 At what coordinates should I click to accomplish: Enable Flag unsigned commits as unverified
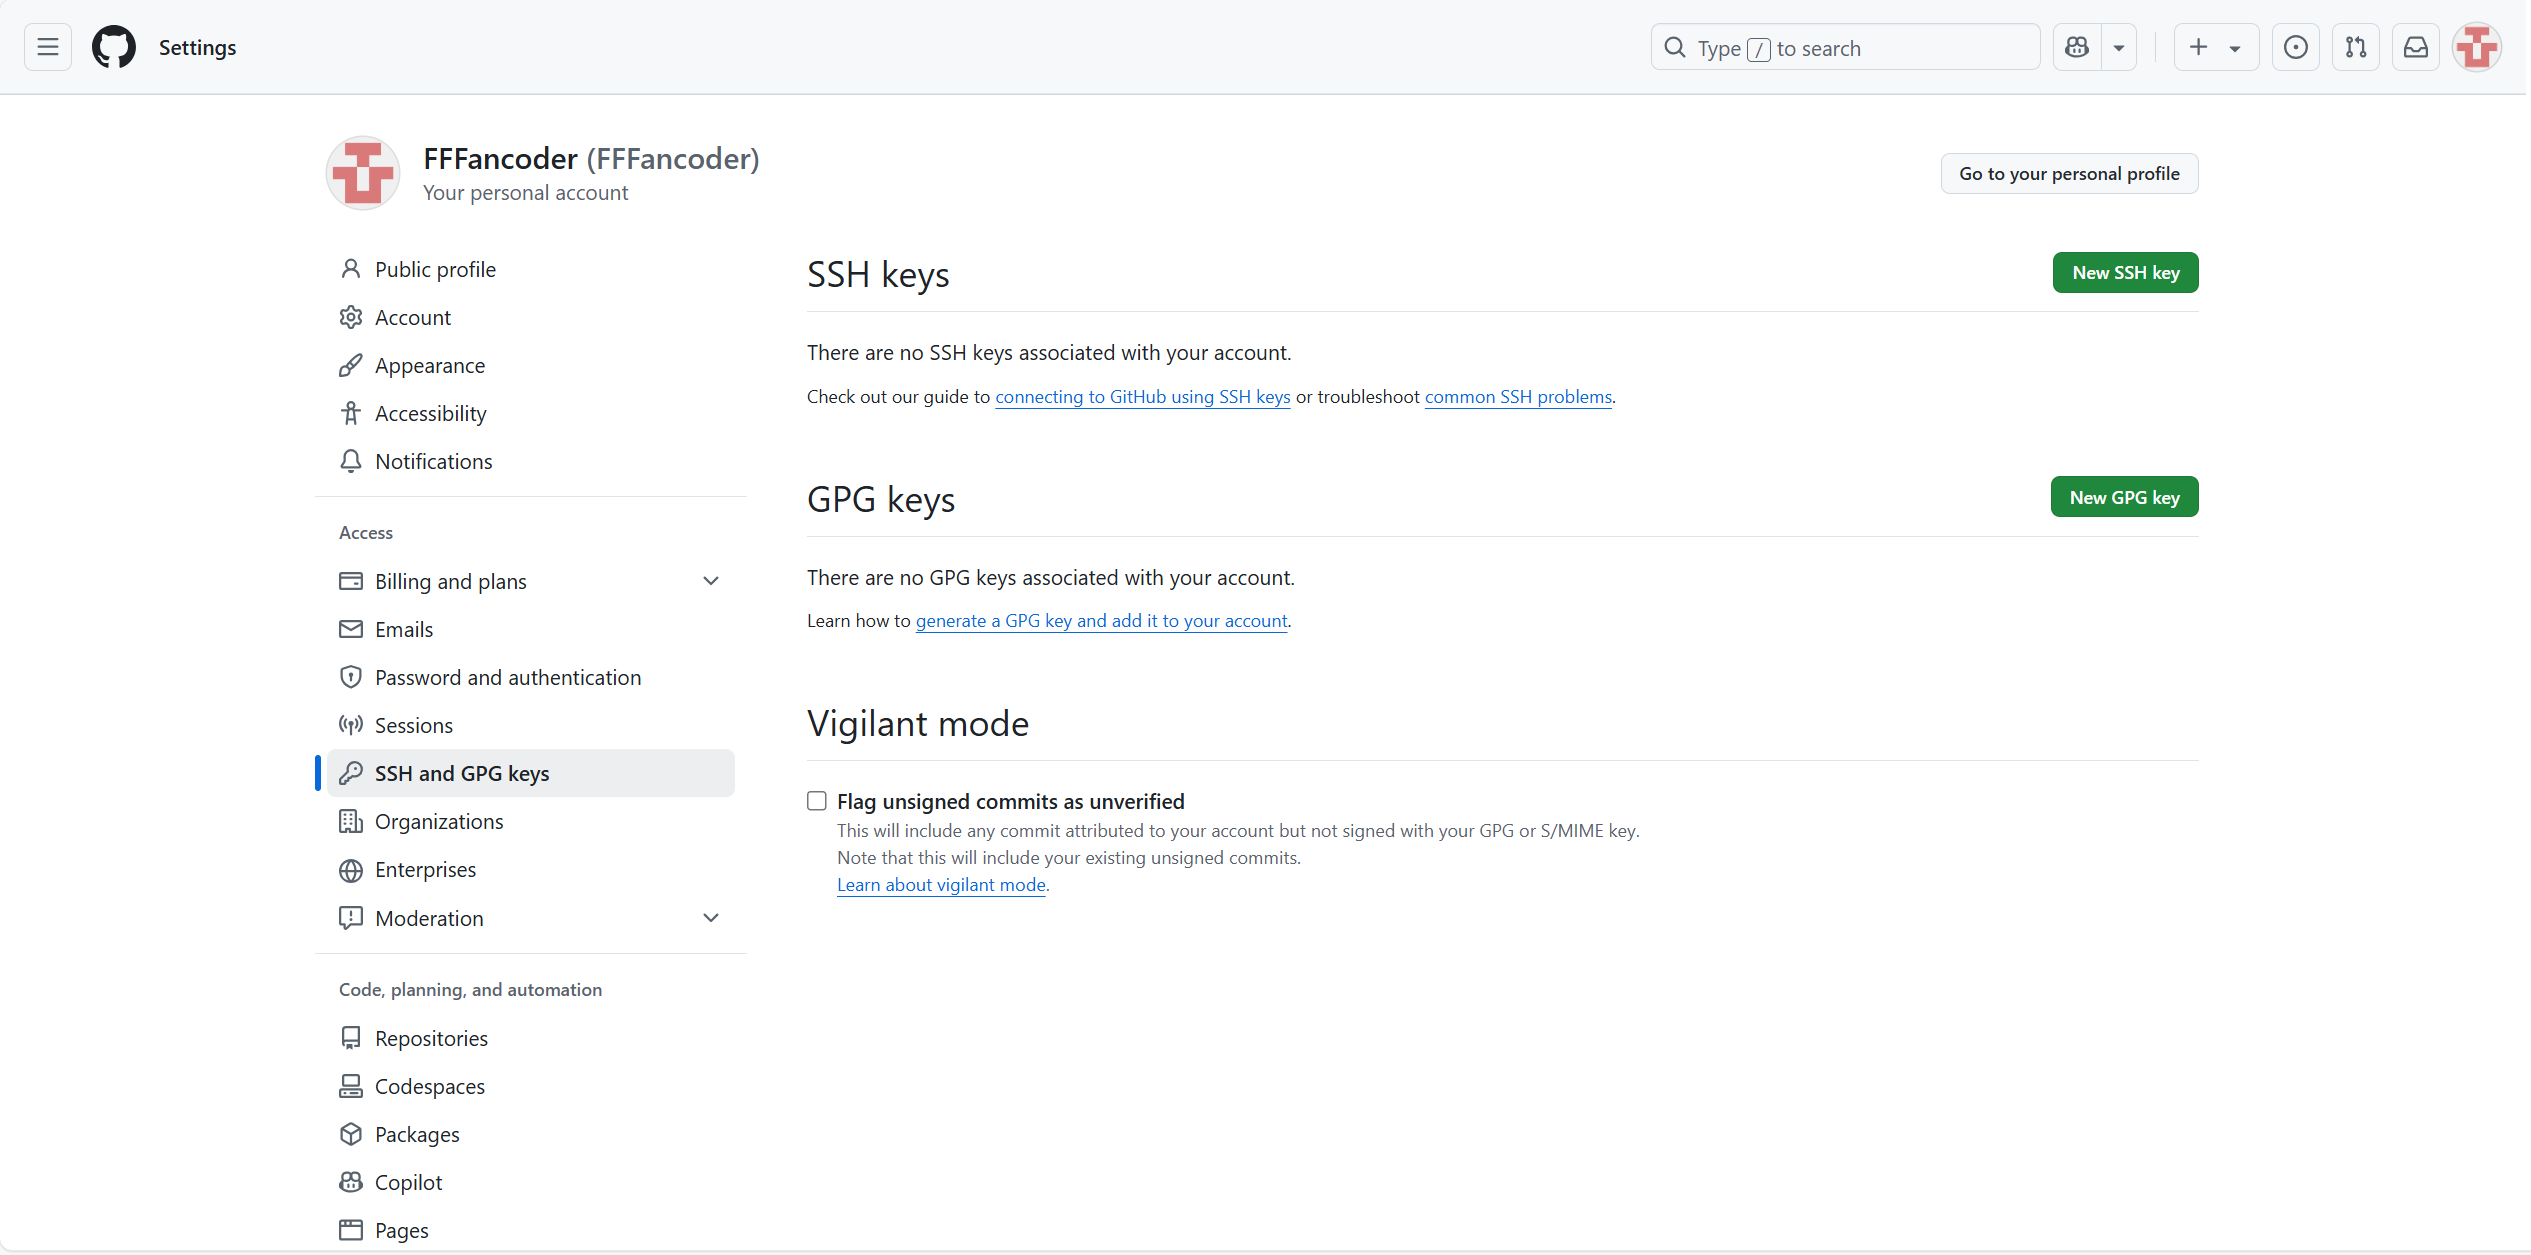pyautogui.click(x=817, y=801)
